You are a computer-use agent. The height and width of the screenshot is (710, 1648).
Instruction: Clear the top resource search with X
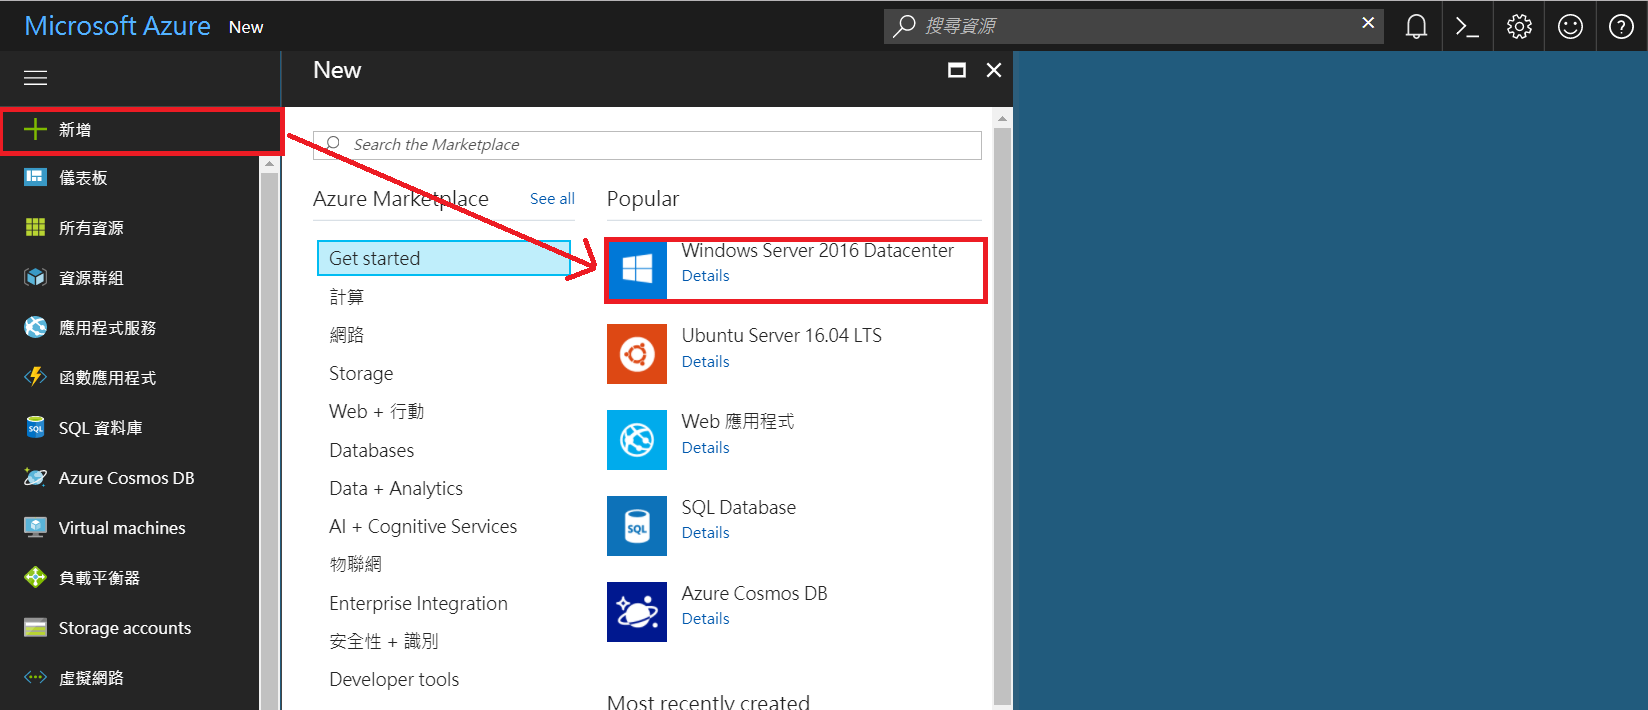(x=1368, y=23)
